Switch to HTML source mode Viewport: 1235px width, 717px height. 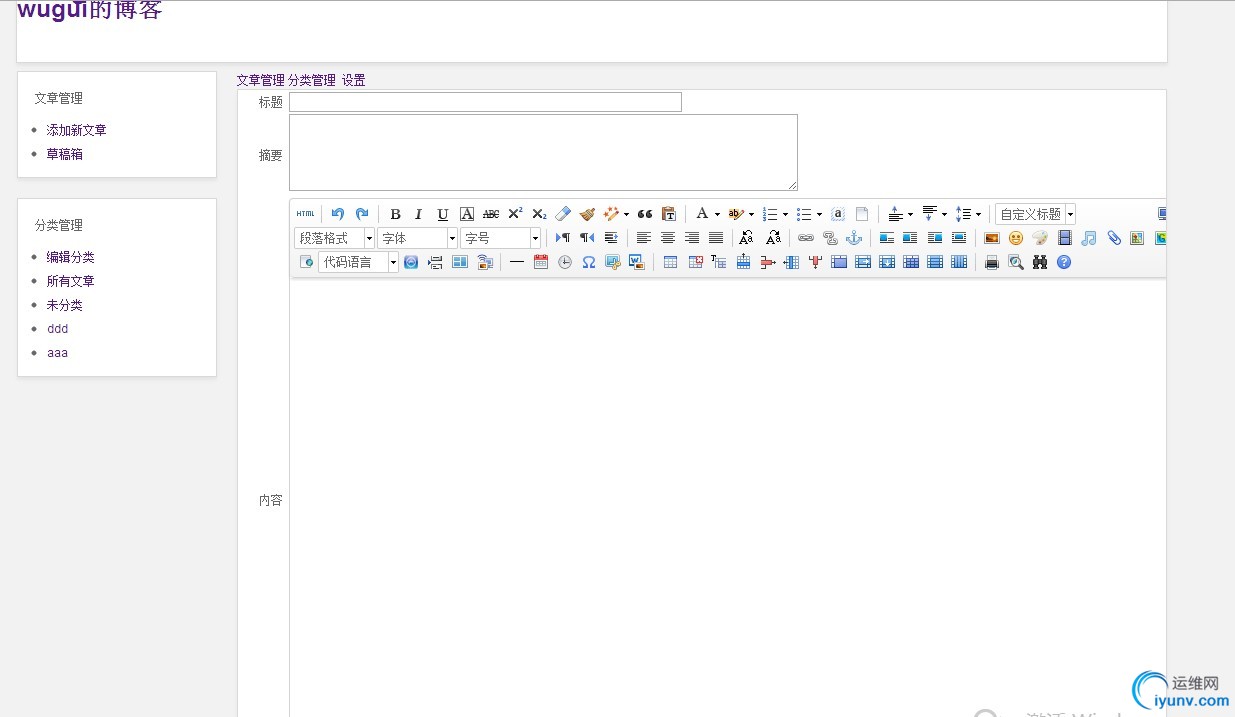coord(305,214)
